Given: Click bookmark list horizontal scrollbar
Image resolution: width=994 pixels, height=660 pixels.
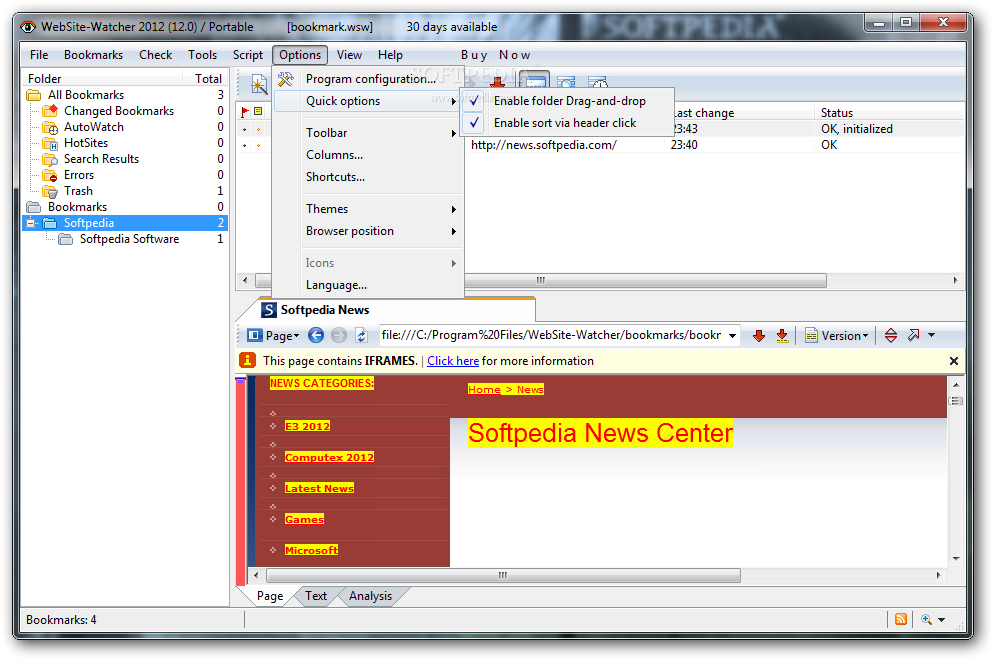Looking at the screenshot, I should tap(540, 280).
